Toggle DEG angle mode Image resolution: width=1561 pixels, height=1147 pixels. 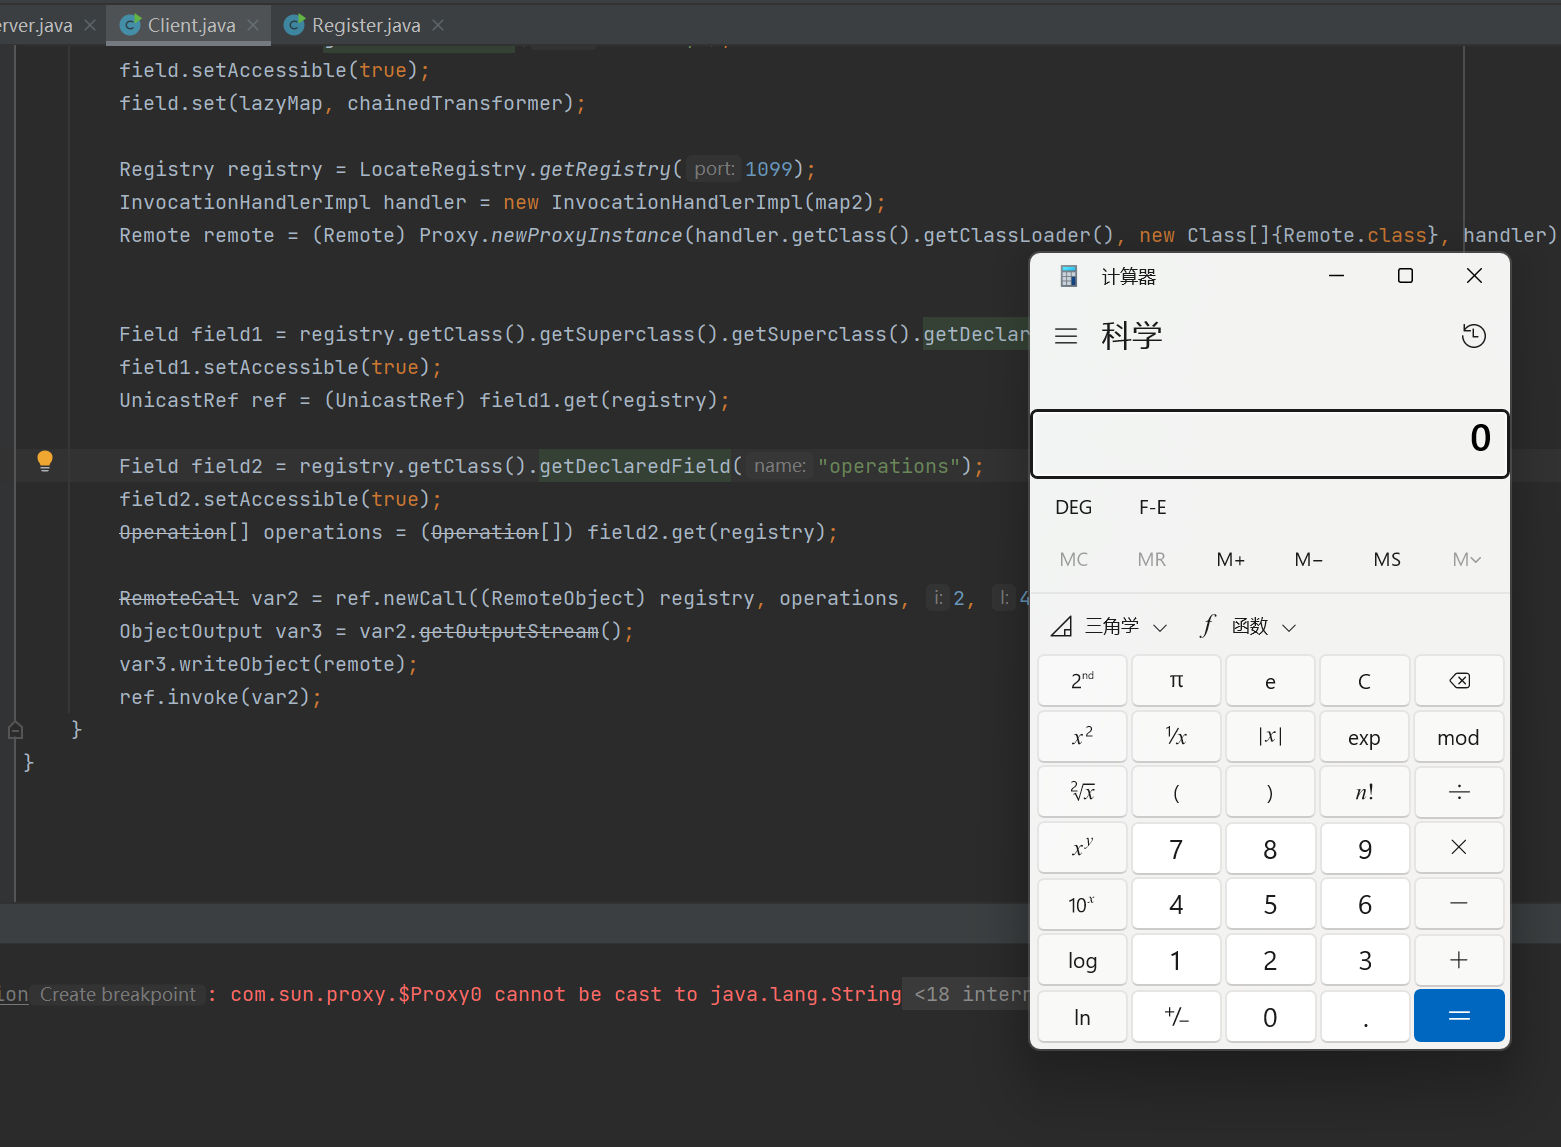coord(1074,507)
